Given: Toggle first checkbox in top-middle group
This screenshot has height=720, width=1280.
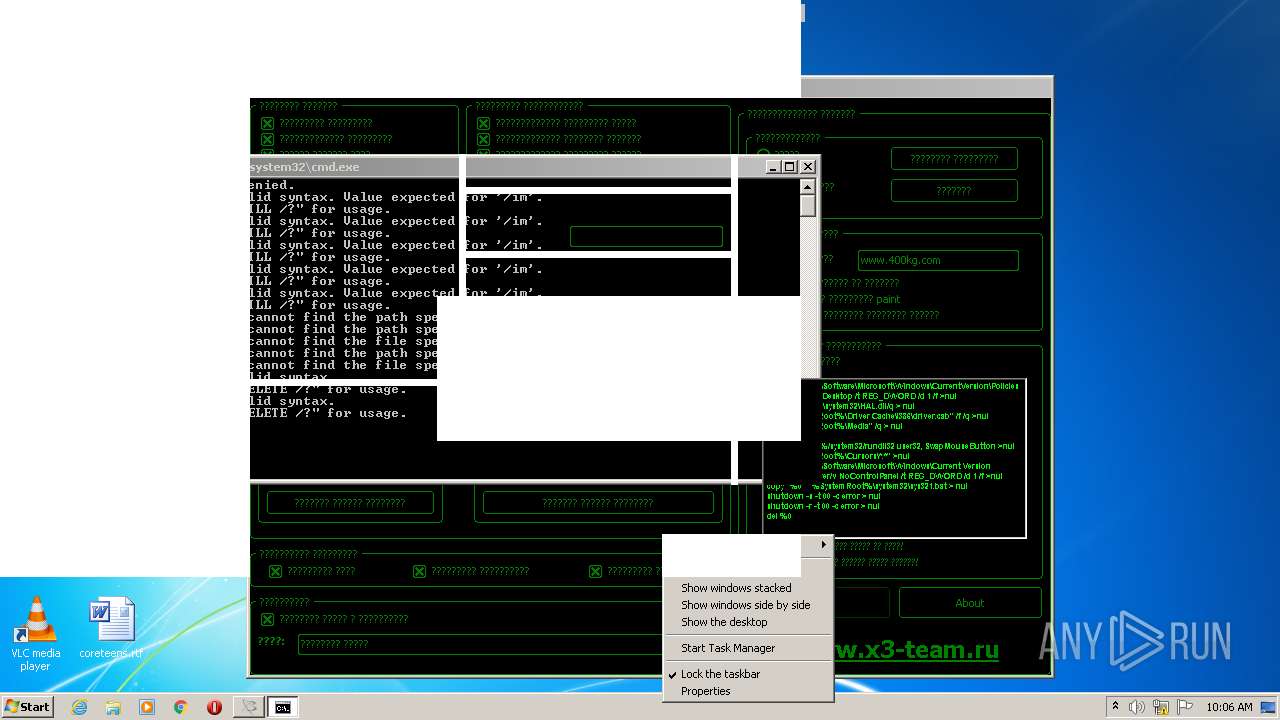Looking at the screenshot, I should 483,123.
